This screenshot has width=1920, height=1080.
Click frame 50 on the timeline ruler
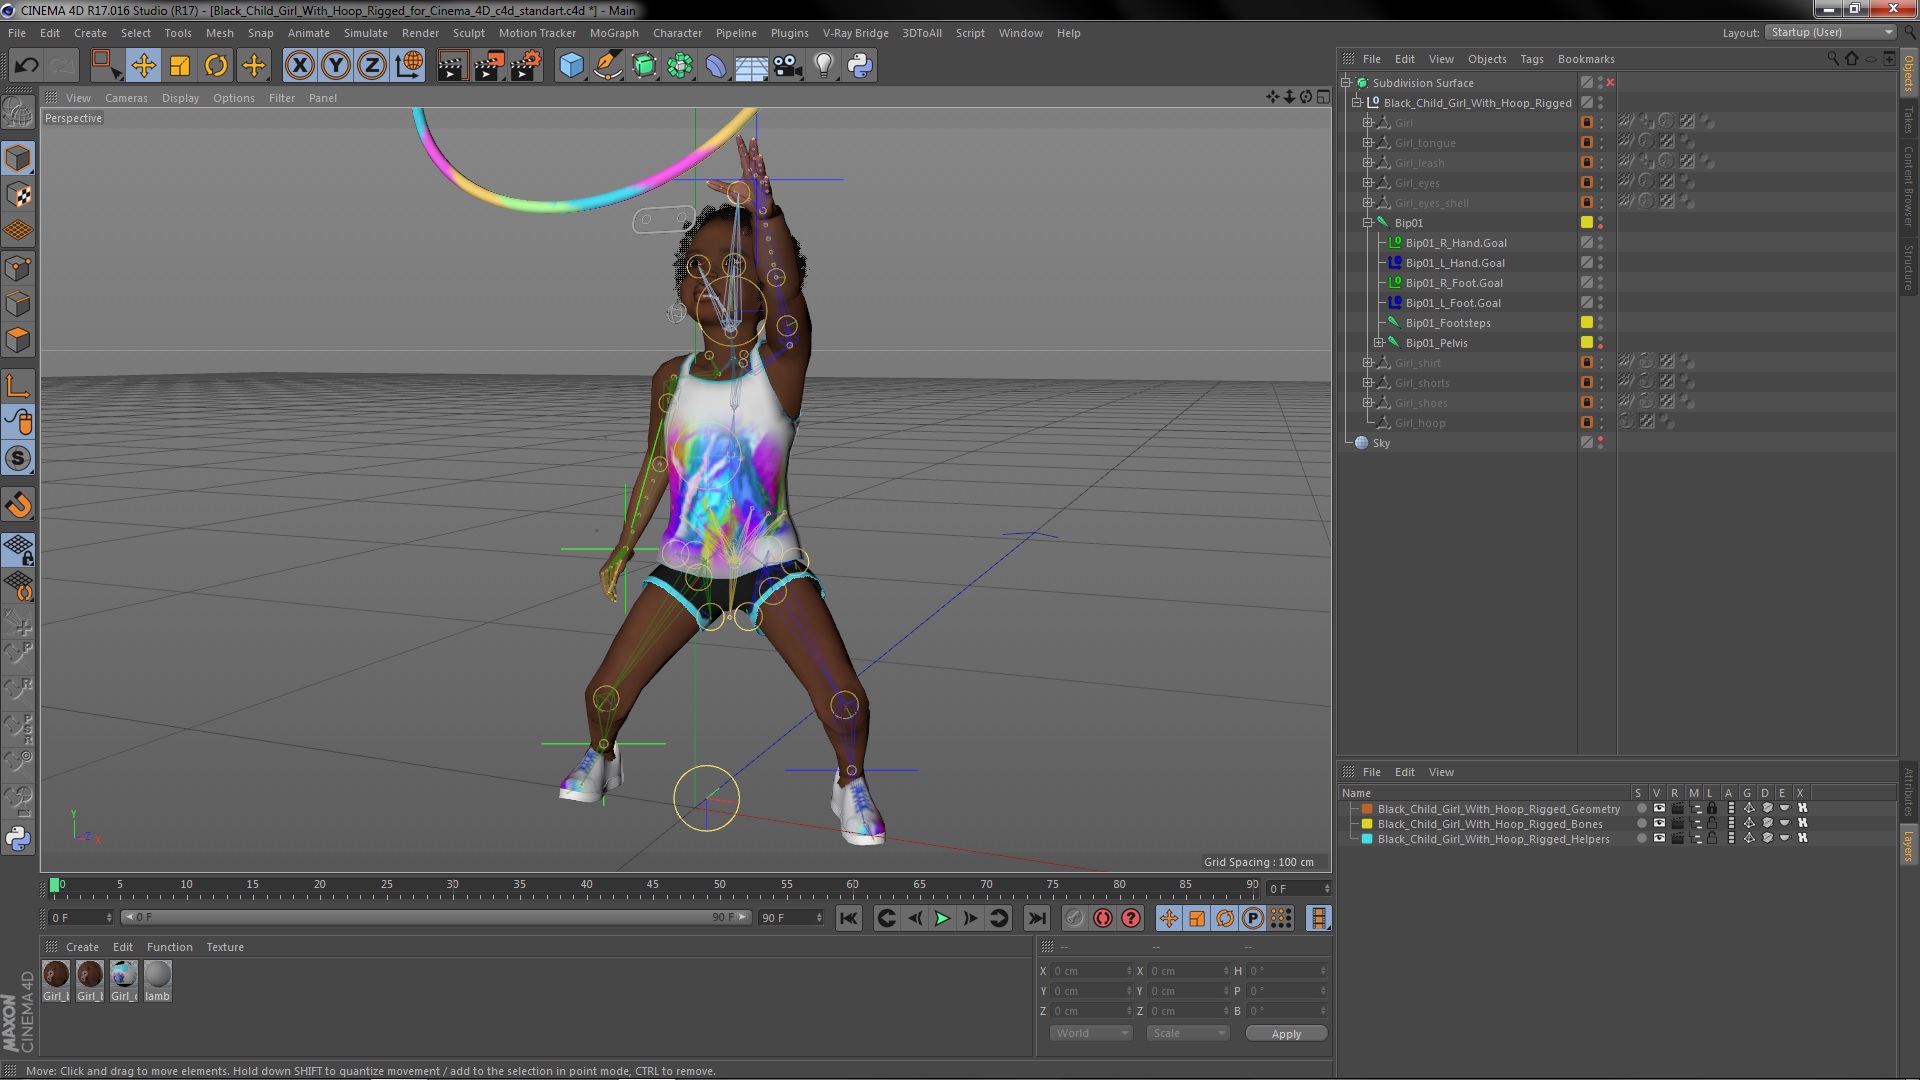pos(720,885)
